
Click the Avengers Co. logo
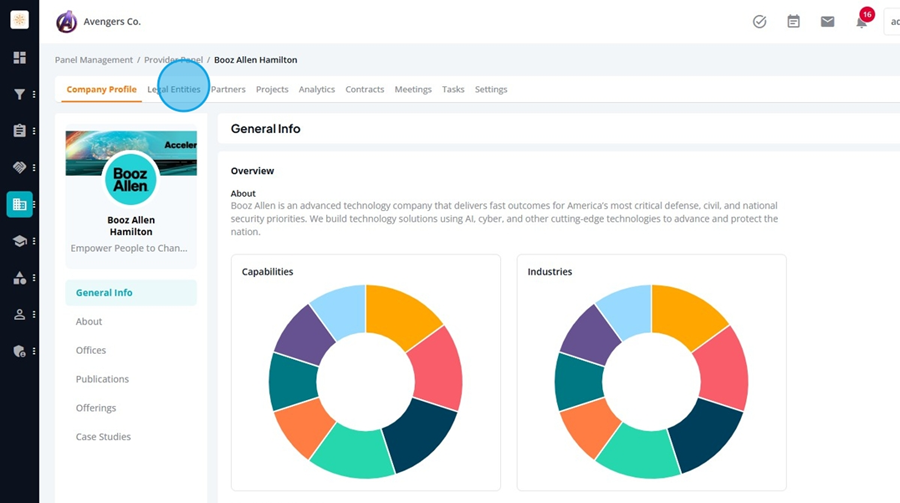click(x=67, y=22)
